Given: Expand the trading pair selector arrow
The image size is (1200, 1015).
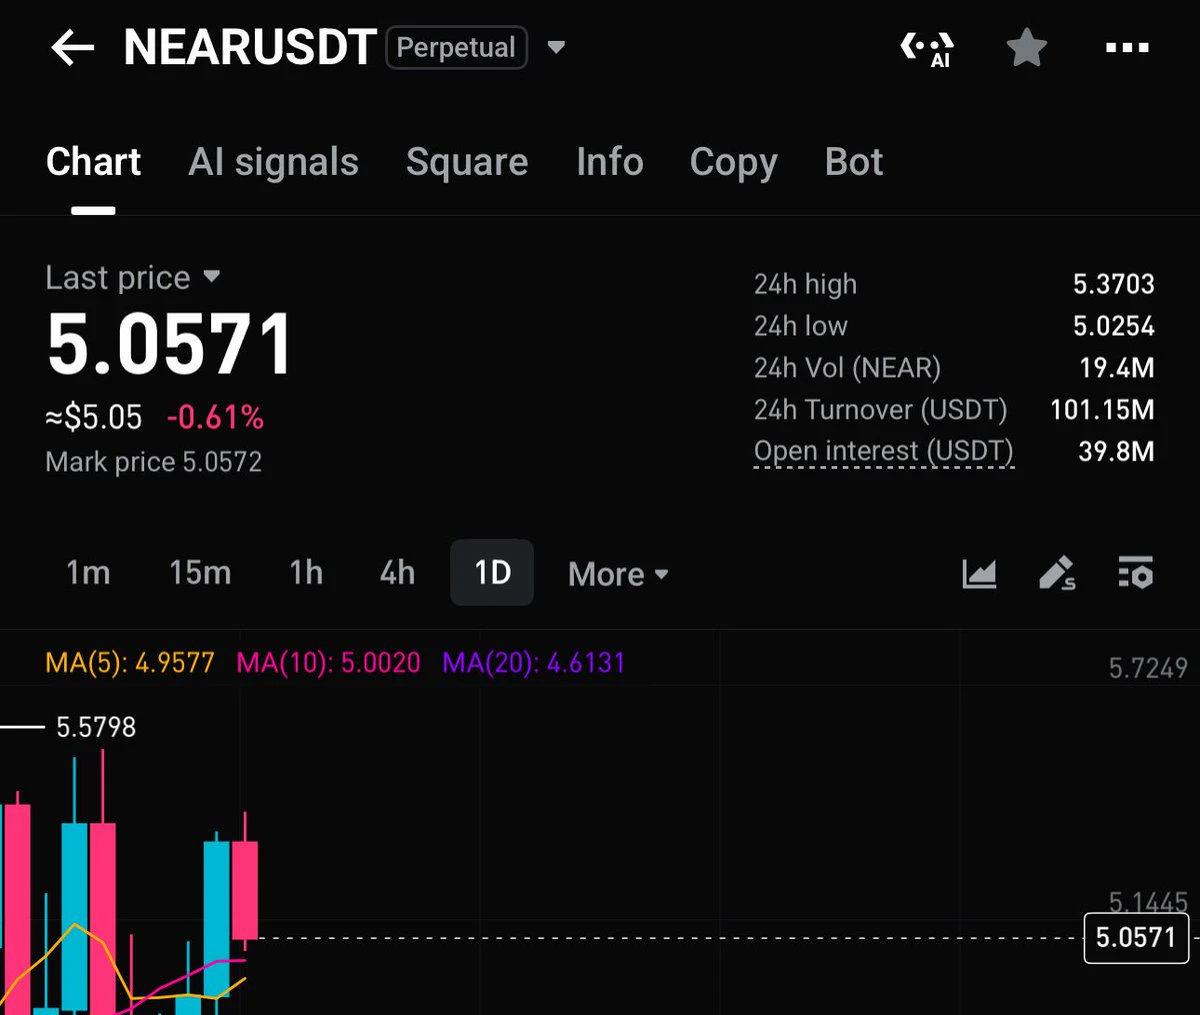Looking at the screenshot, I should click(557, 47).
